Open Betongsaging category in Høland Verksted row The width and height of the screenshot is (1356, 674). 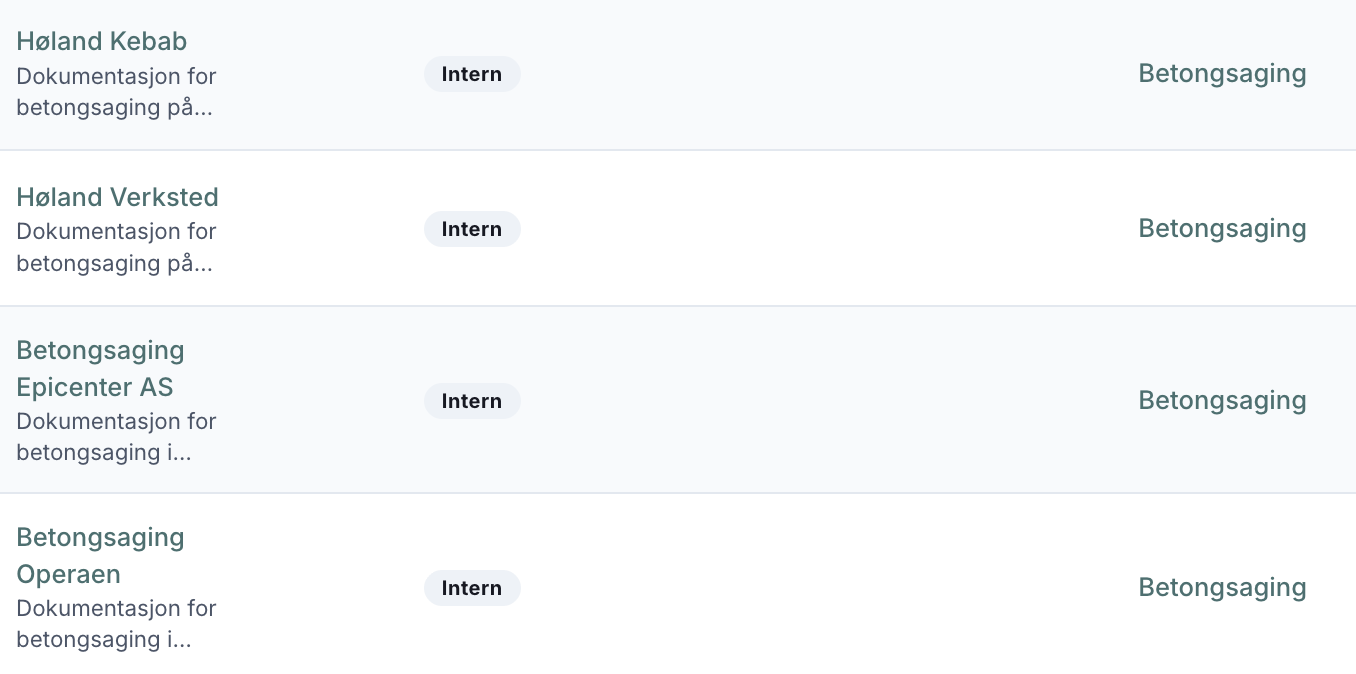(1222, 229)
